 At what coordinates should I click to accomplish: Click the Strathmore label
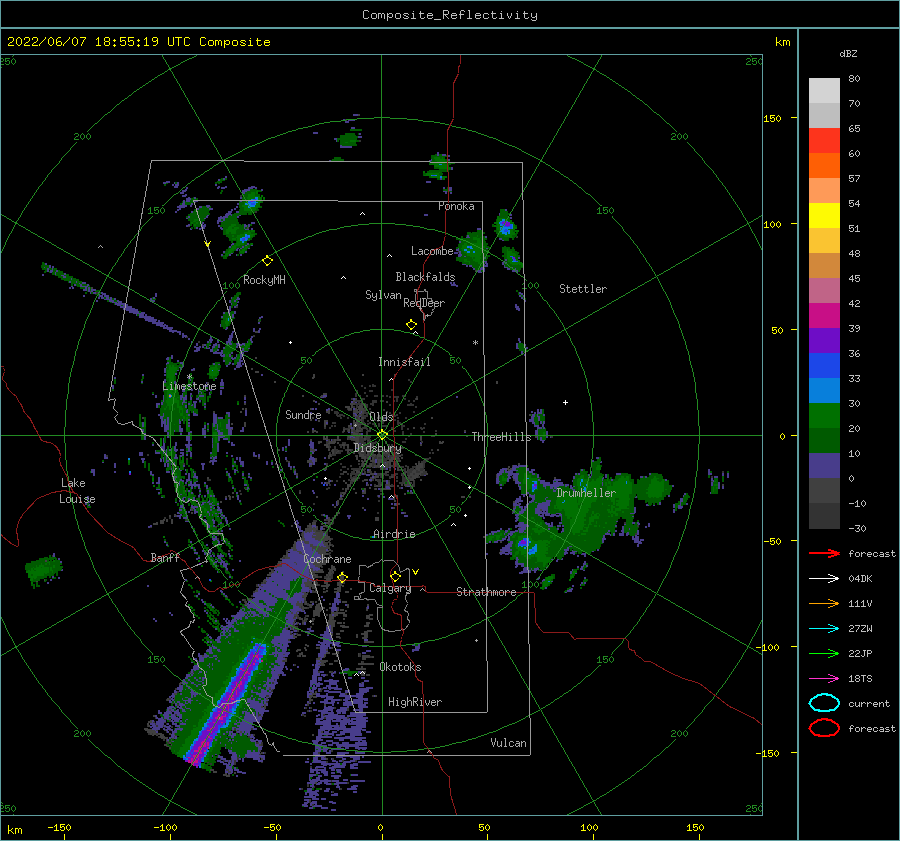point(486,592)
